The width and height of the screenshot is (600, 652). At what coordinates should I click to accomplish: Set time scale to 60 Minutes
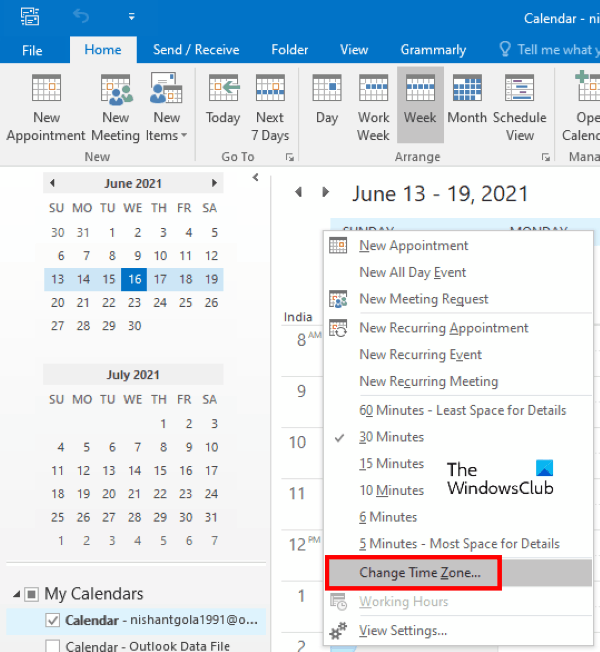pyautogui.click(x=458, y=410)
